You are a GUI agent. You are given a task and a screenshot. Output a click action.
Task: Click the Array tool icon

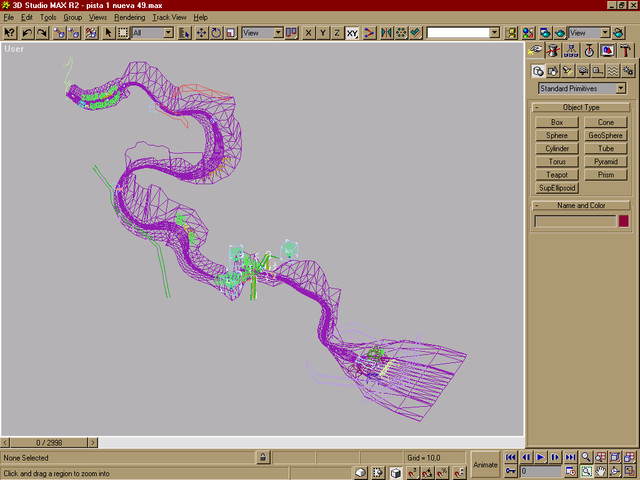click(401, 33)
